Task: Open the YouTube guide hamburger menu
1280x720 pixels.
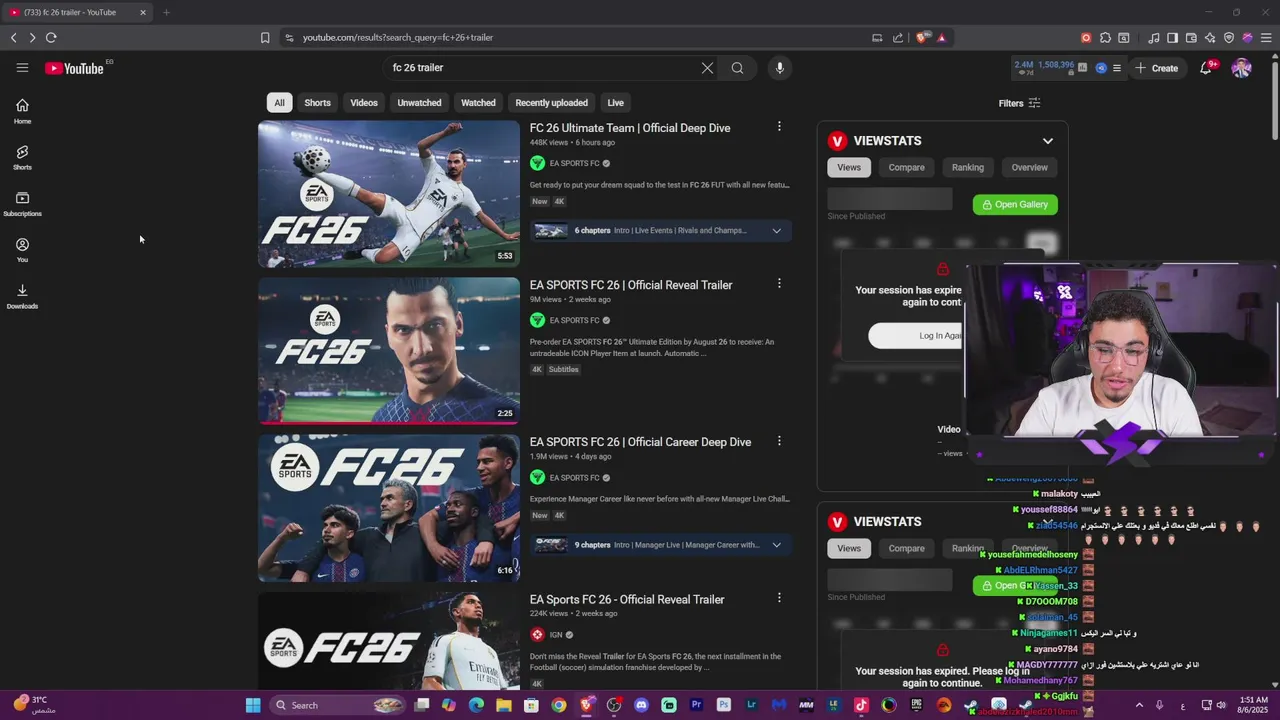Action: coord(22,68)
